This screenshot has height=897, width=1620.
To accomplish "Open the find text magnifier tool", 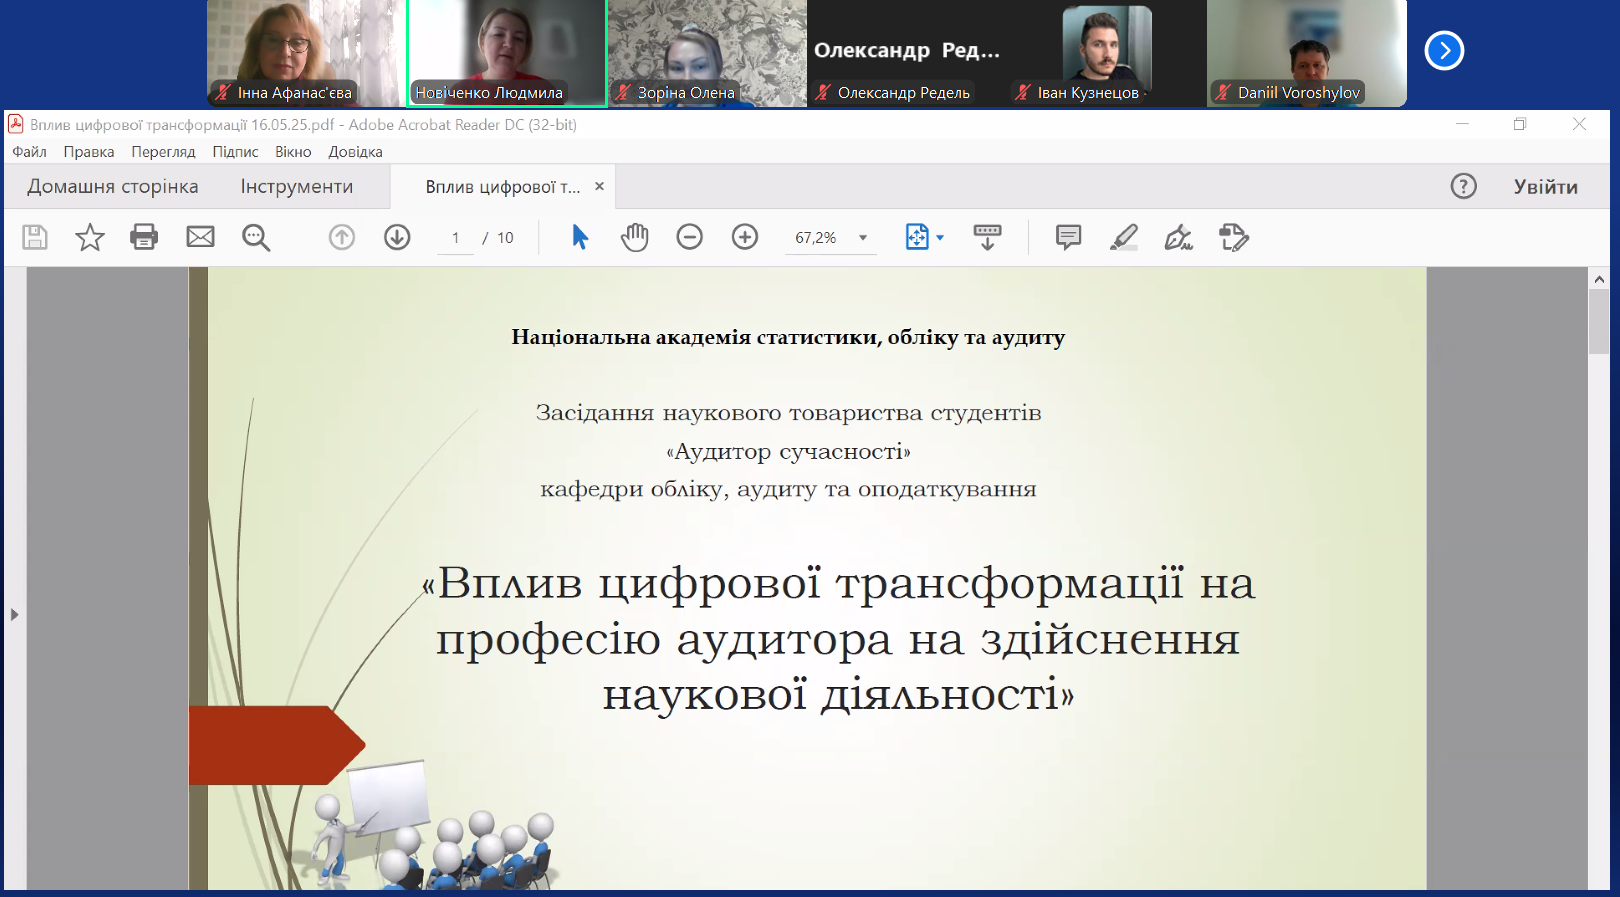I will pos(256,237).
